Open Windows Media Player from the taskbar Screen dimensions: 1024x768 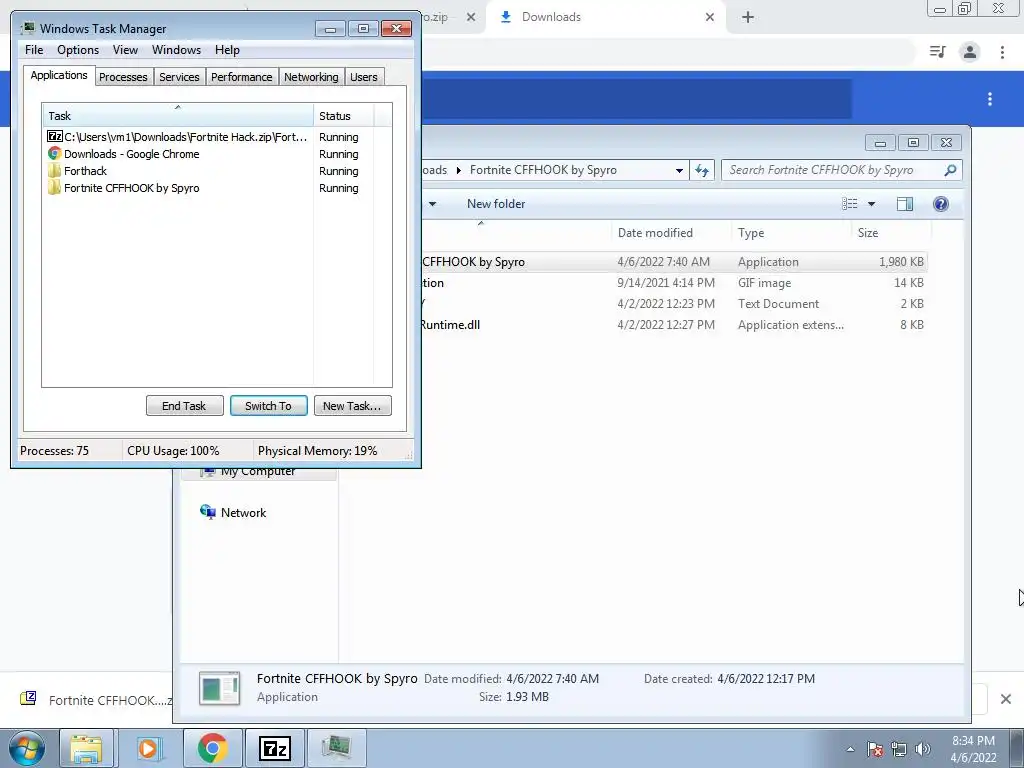click(x=148, y=748)
